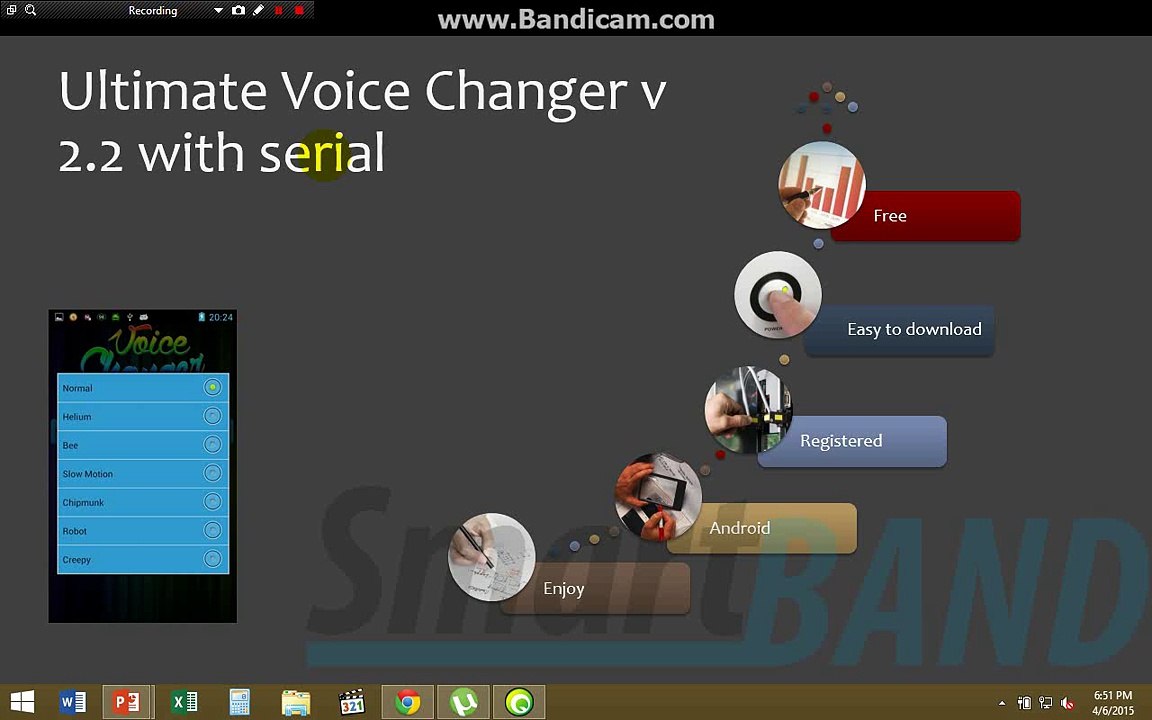This screenshot has height=720, width=1152.
Task: Switch to PowerPoint in the taskbar
Action: (127, 702)
